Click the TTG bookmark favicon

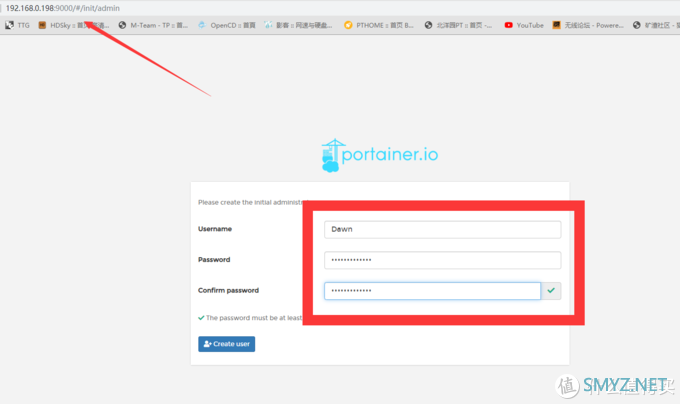tap(9, 25)
